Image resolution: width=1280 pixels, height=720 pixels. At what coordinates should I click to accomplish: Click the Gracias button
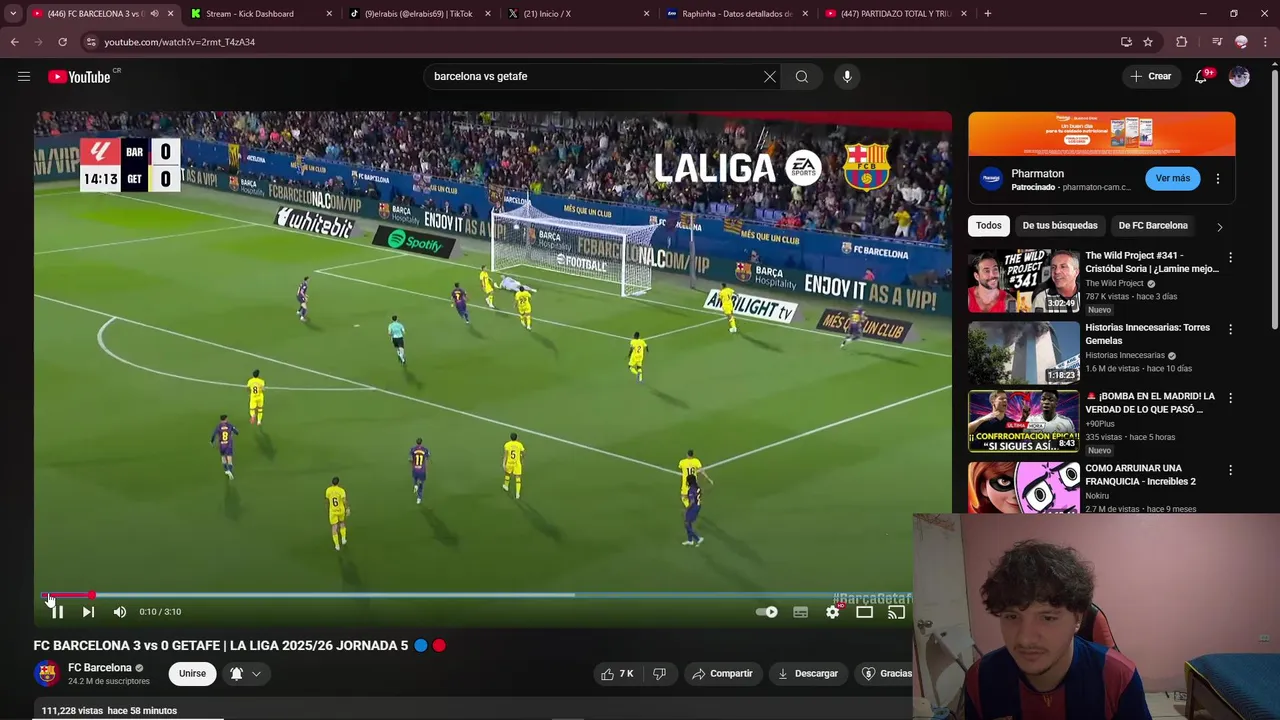pyautogui.click(x=886, y=674)
